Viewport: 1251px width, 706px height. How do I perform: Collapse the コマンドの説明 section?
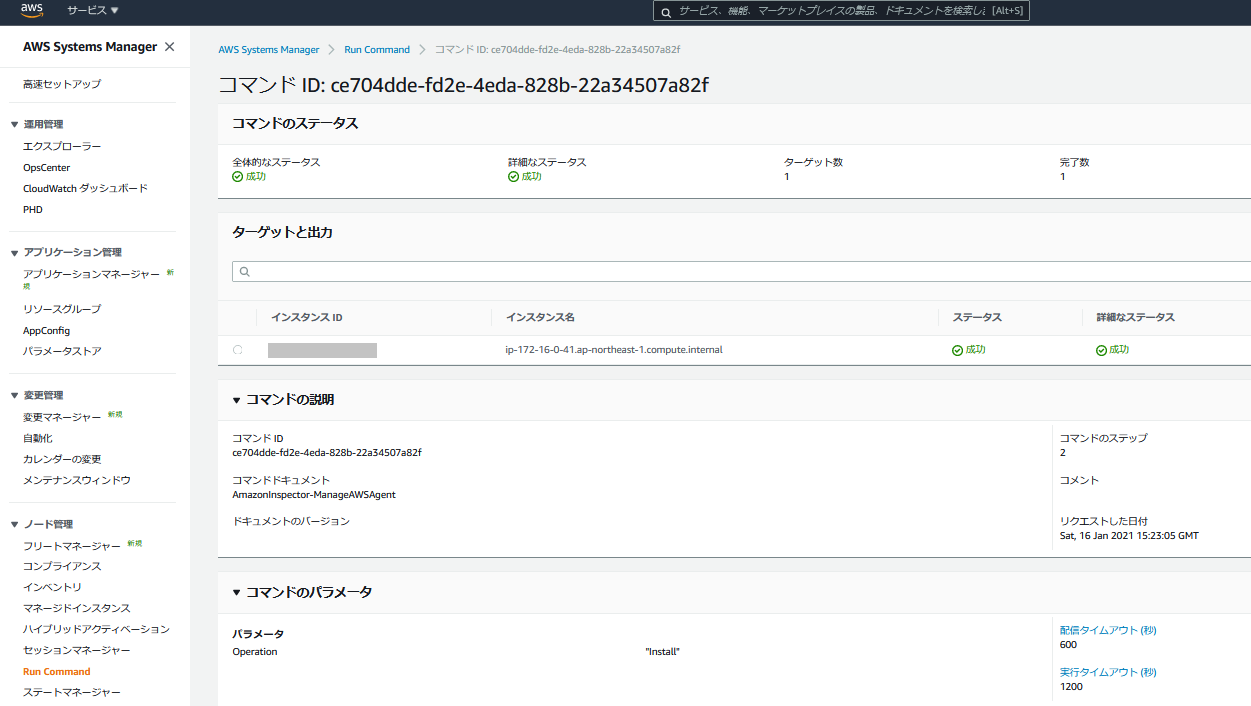[x=237, y=400]
